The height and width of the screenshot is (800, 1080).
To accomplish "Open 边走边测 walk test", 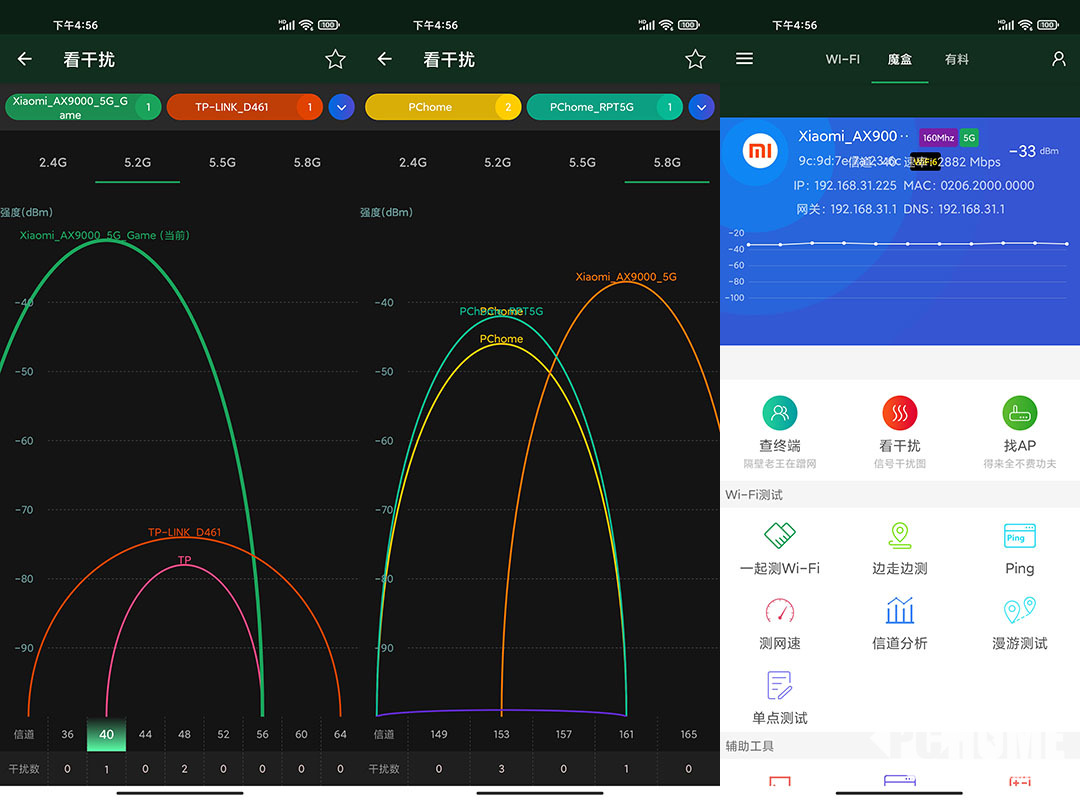I will 899,537.
